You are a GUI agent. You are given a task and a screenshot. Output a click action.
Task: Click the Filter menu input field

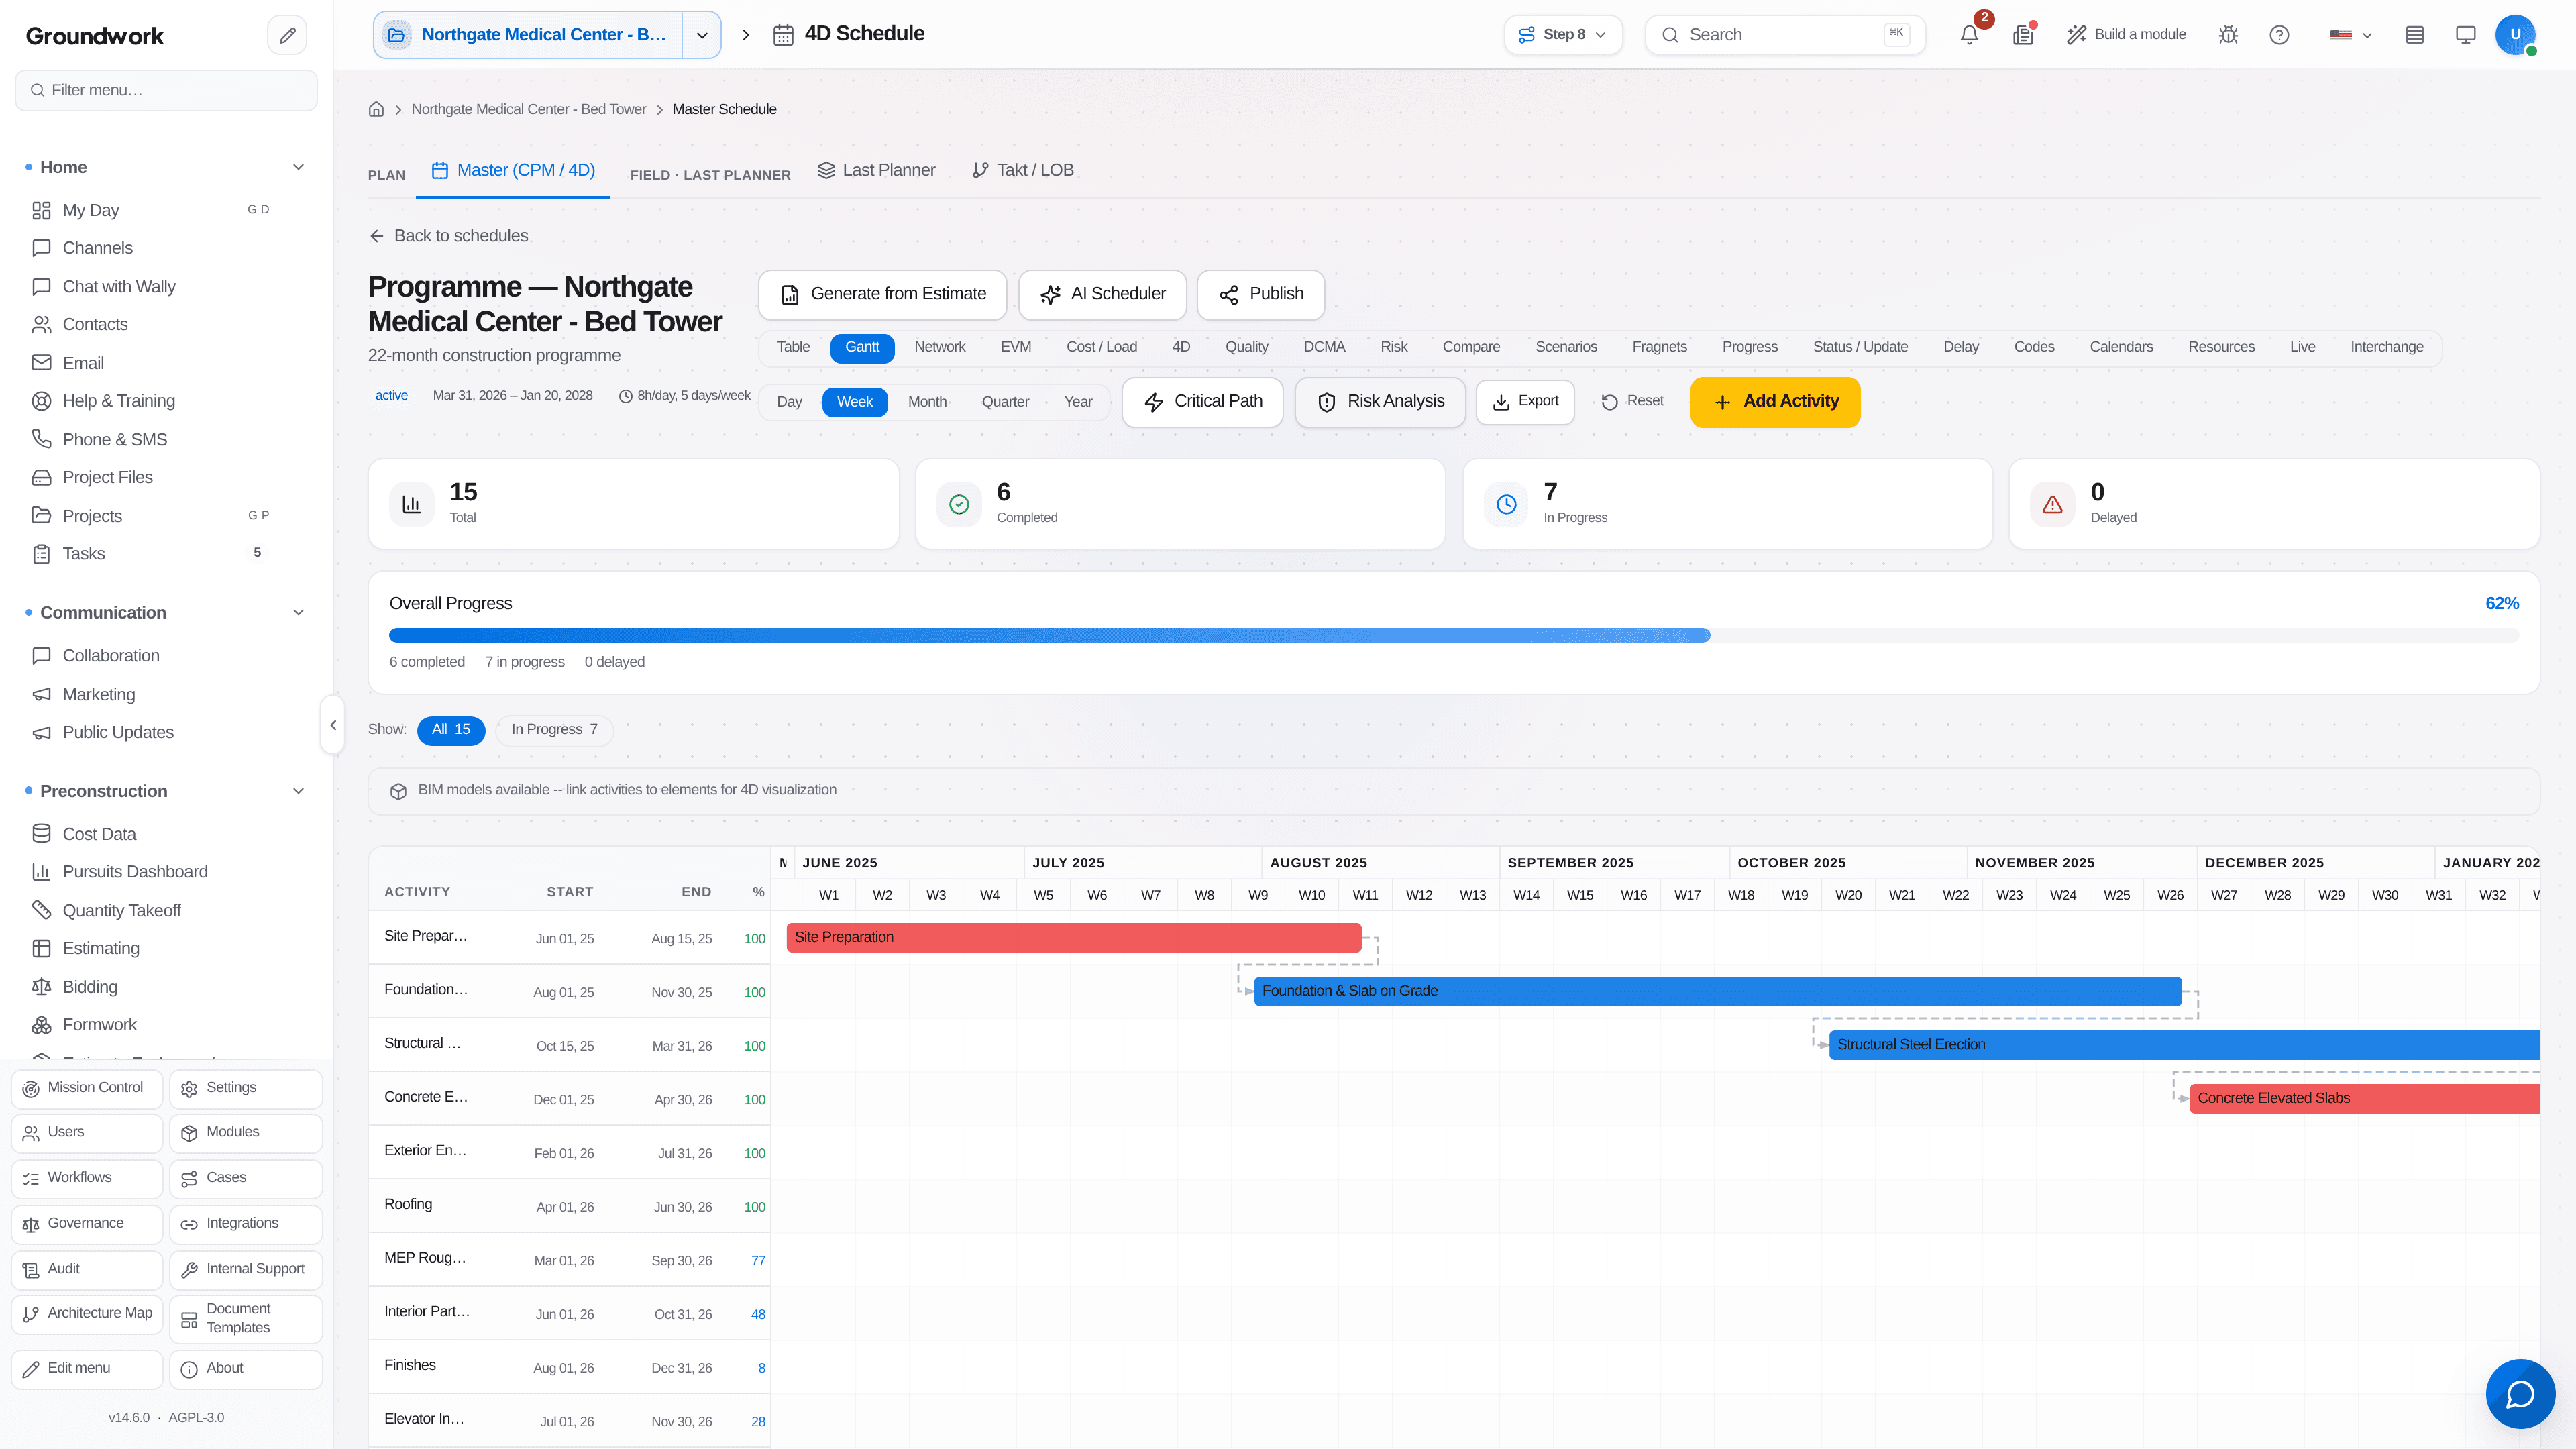tap(166, 90)
